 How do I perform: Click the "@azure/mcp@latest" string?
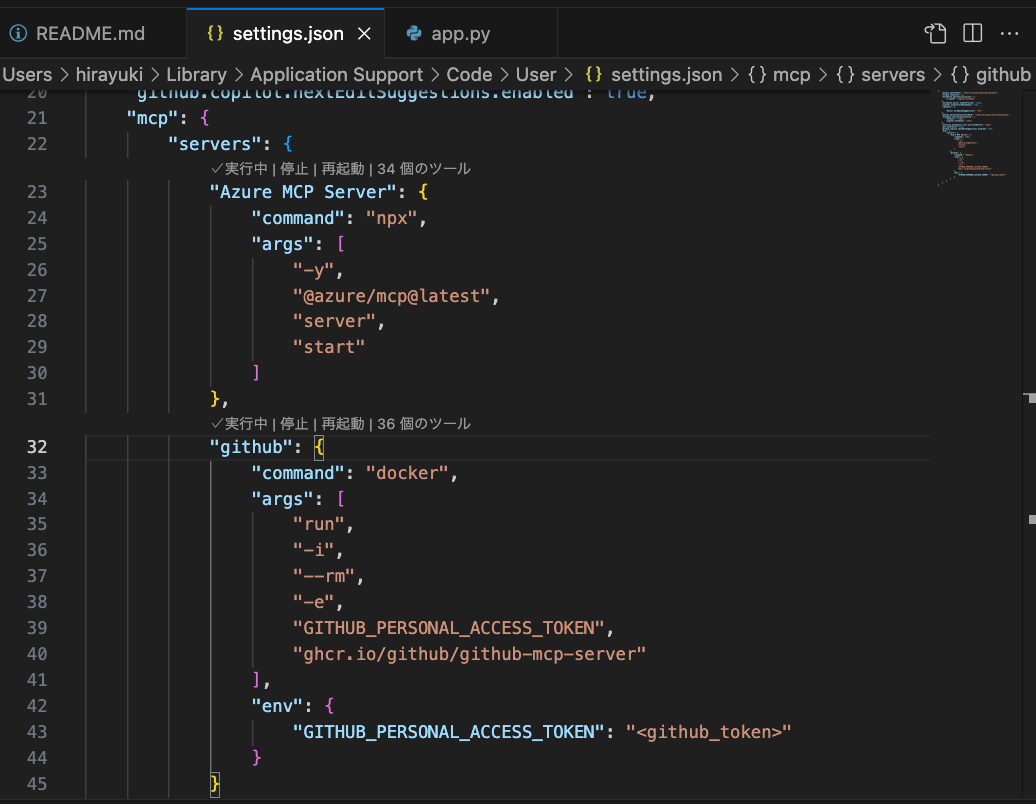click(391, 296)
